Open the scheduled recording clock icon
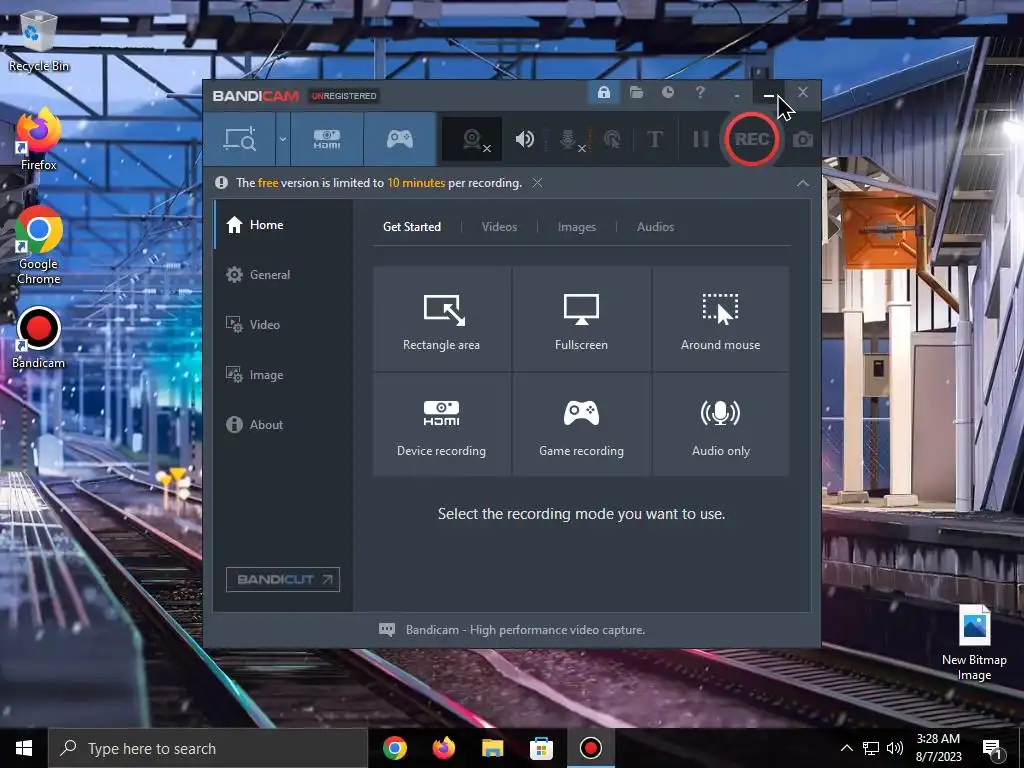 pyautogui.click(x=667, y=92)
